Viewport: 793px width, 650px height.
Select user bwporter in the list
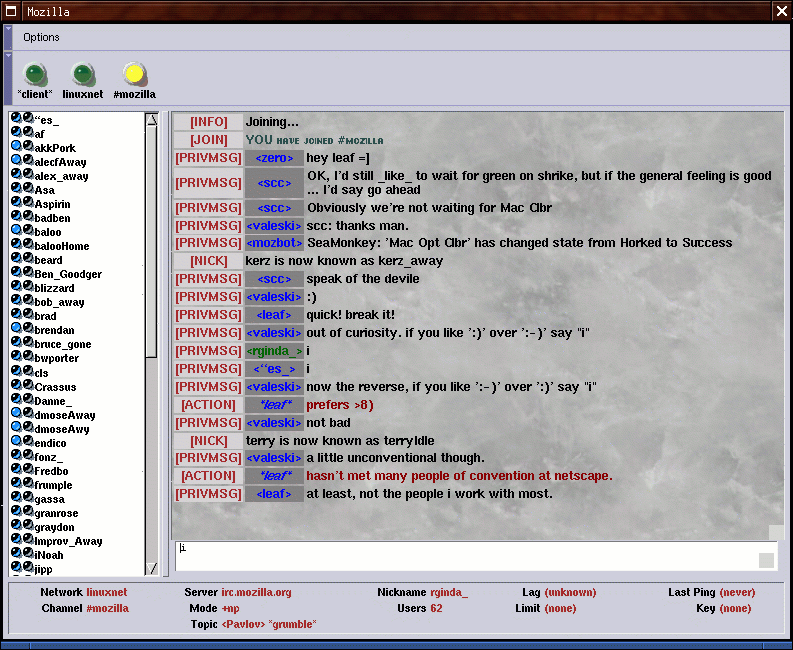coord(56,358)
